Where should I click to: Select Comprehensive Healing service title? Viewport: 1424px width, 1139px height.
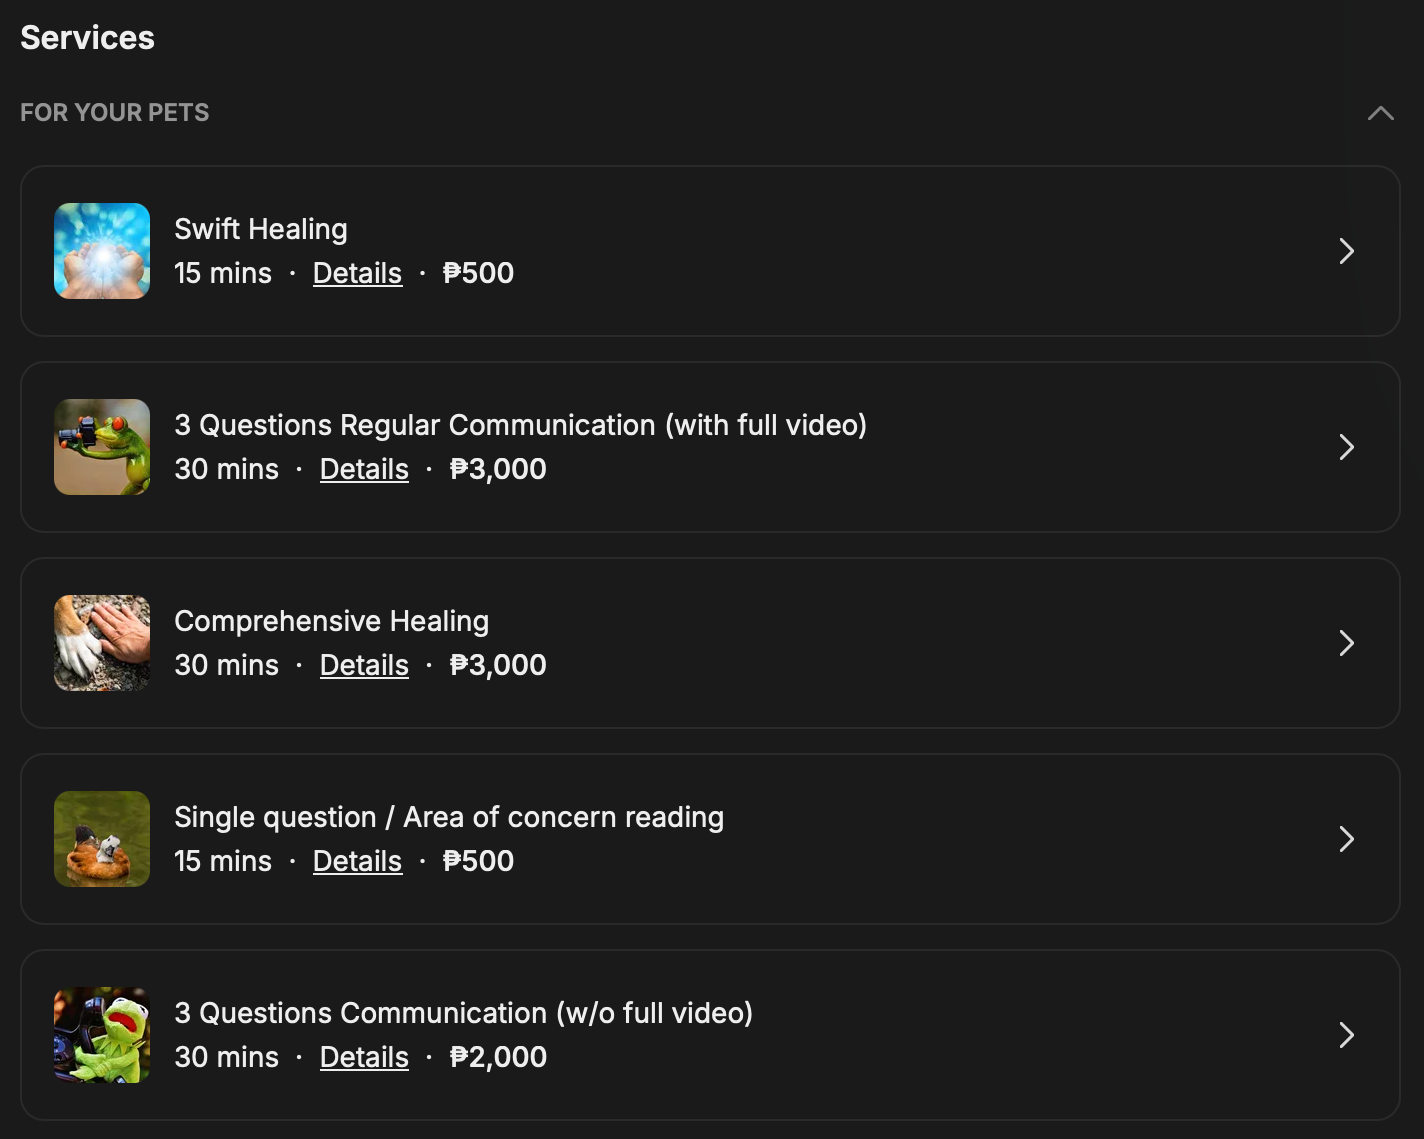point(332,621)
